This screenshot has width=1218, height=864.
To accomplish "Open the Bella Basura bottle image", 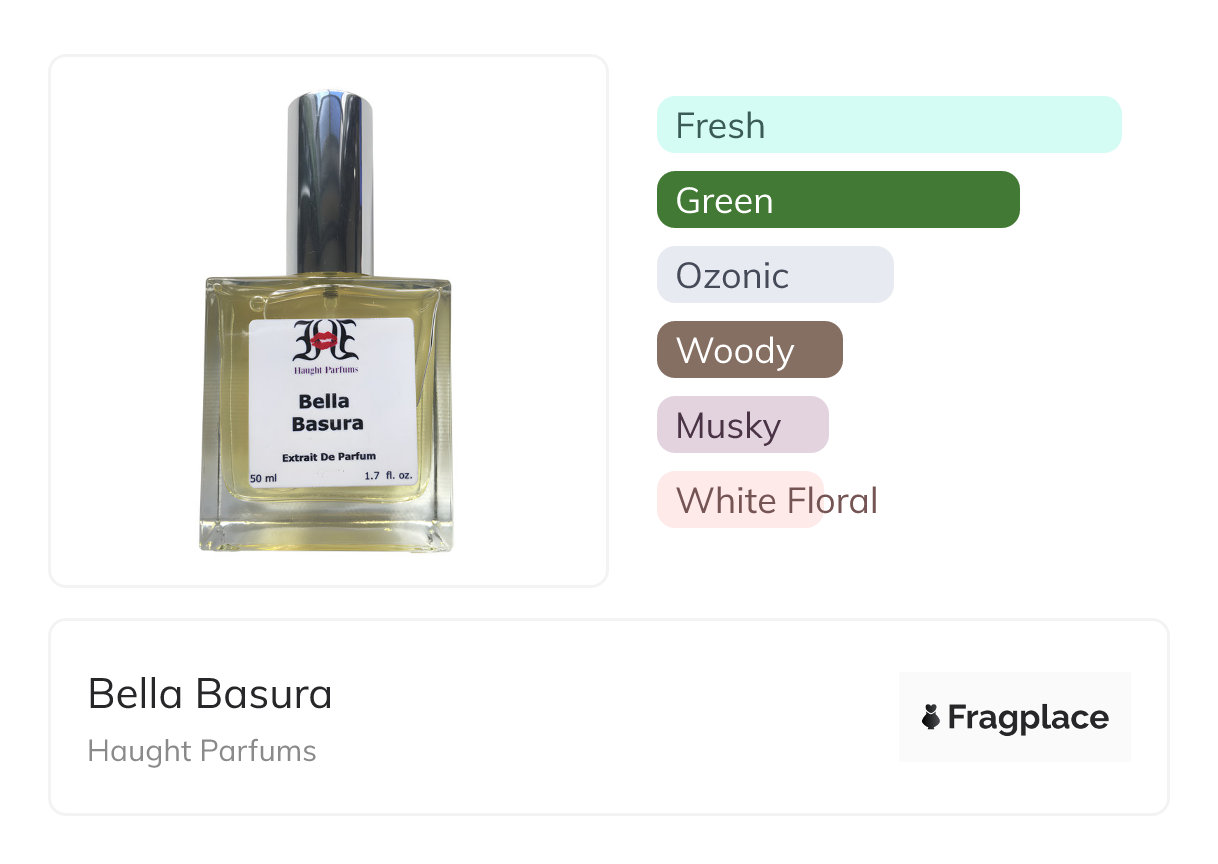I will click(x=327, y=322).
